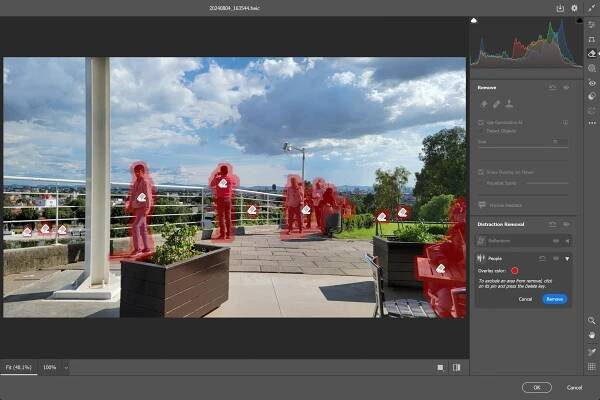Select the Edit sliders tool icon
Image resolution: width=600 pixels, height=400 pixels.
(x=592, y=24)
